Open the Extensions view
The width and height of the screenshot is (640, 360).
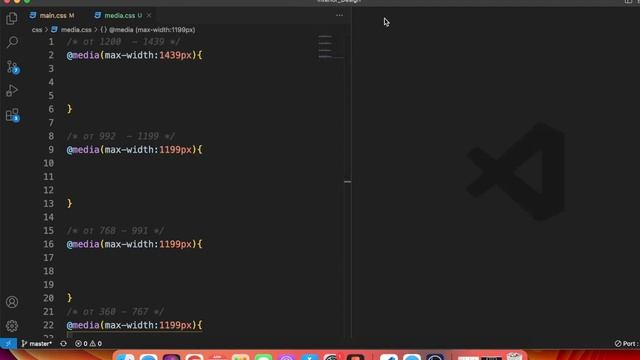point(12,115)
